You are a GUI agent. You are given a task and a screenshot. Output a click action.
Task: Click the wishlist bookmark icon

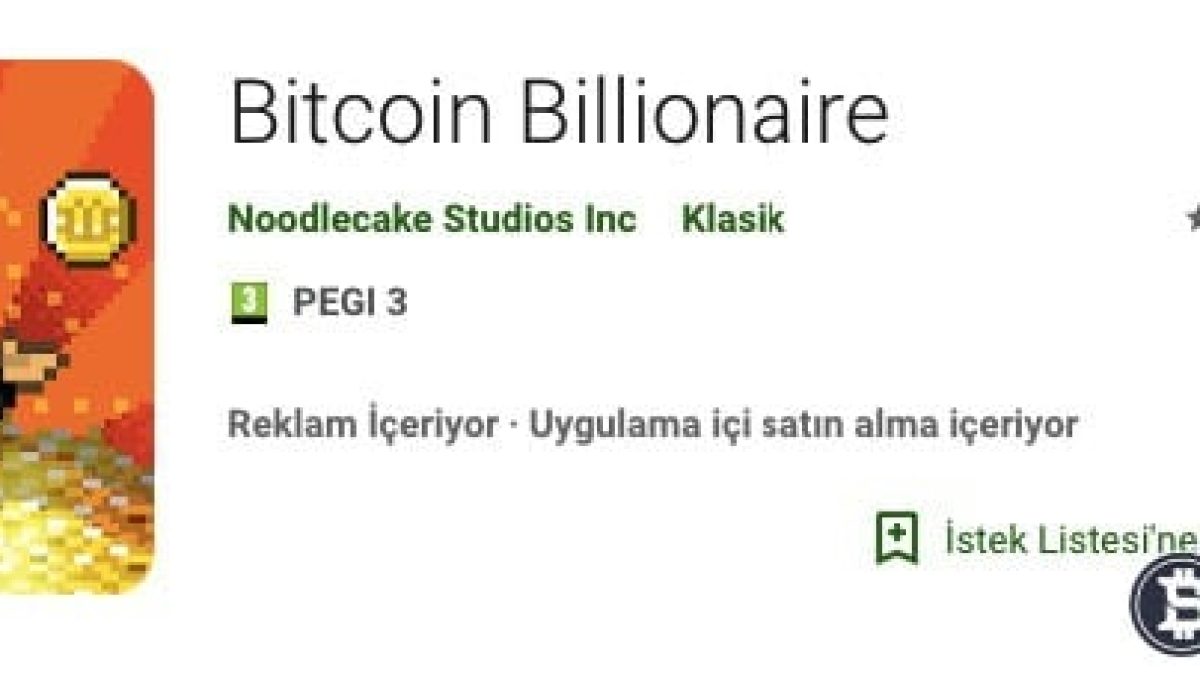click(x=897, y=538)
